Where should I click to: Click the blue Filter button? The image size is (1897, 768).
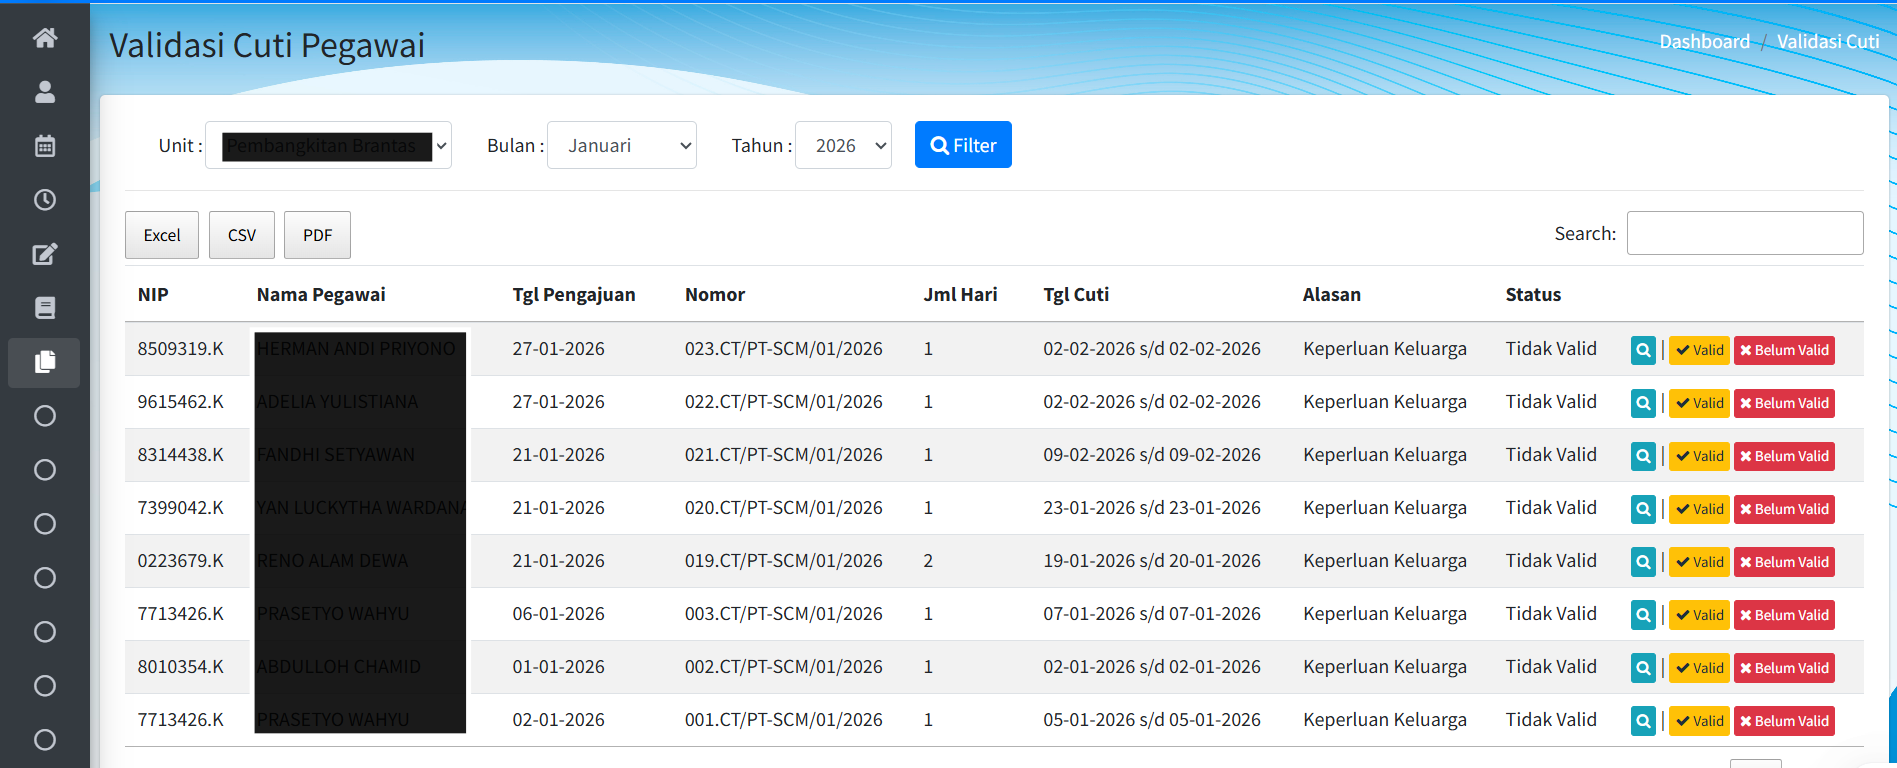(x=962, y=145)
